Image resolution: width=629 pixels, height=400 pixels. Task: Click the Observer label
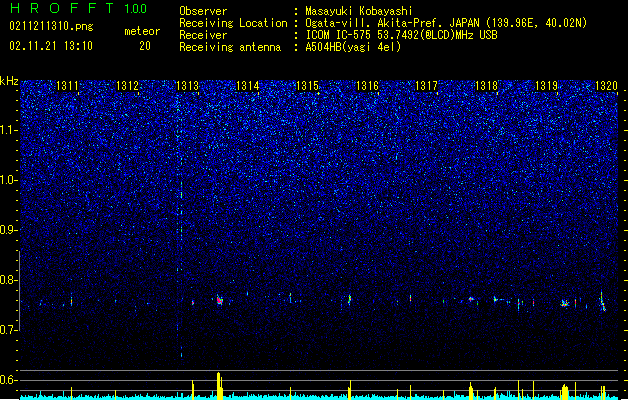203,11
